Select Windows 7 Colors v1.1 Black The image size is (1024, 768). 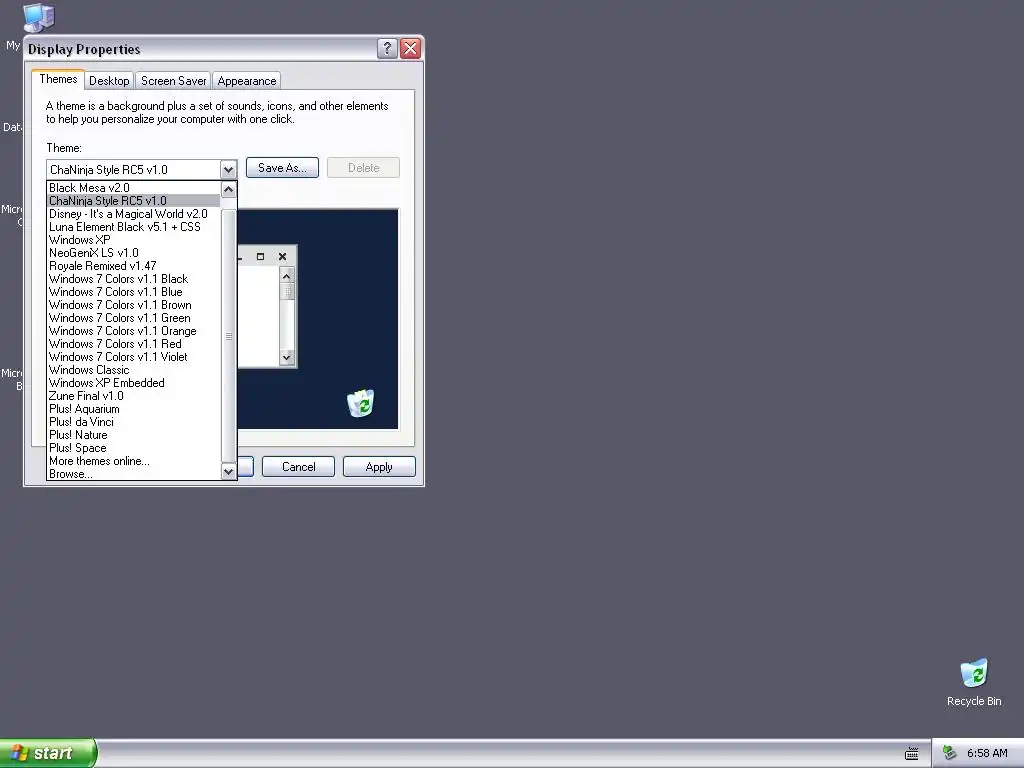(135, 279)
